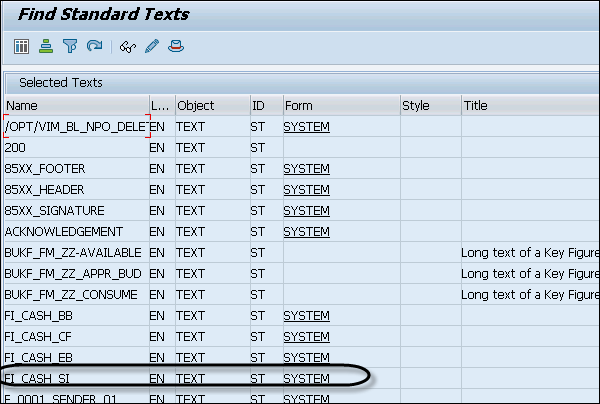600x404 pixels.
Task: Click the Style column header
Action: (x=431, y=105)
